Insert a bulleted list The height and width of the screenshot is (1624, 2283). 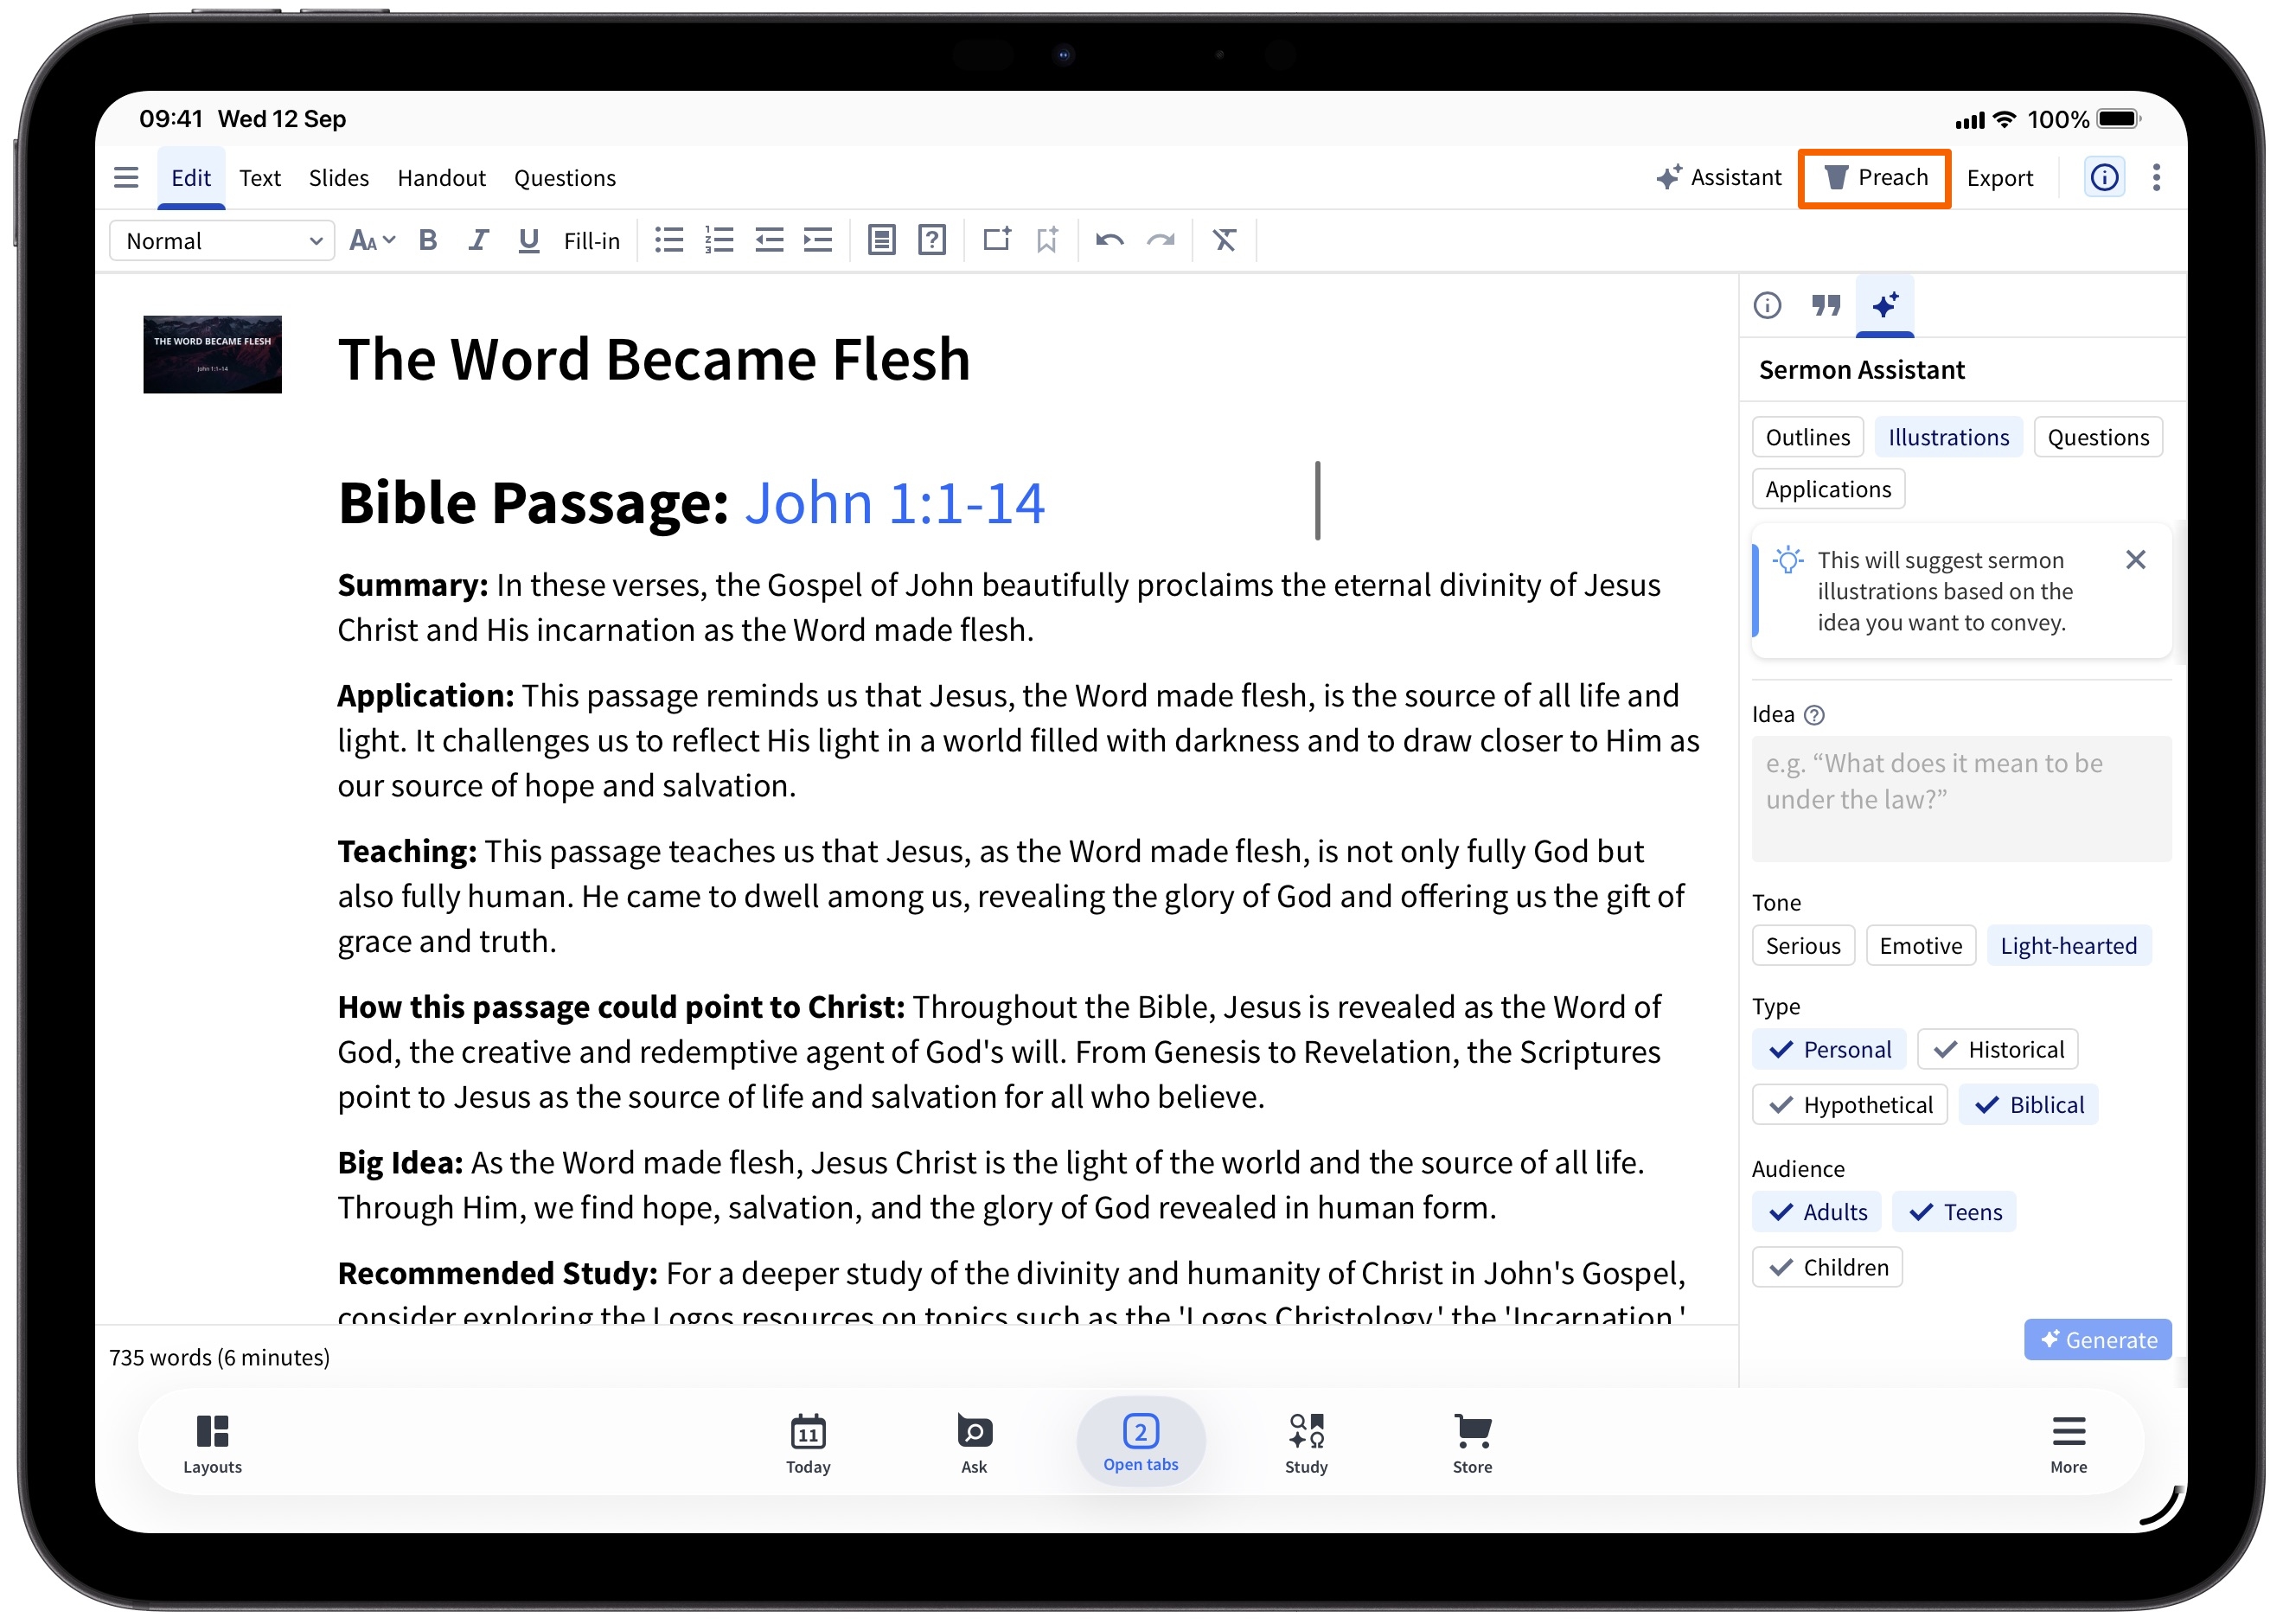[669, 241]
